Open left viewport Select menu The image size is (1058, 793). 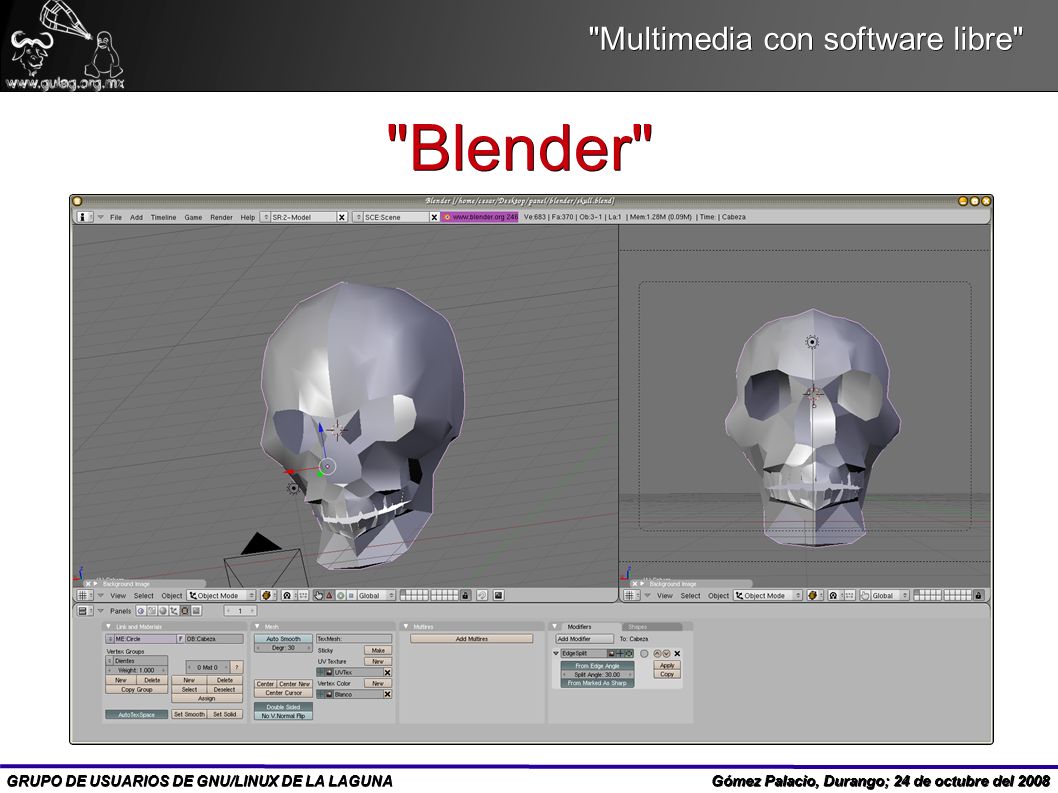pyautogui.click(x=144, y=596)
